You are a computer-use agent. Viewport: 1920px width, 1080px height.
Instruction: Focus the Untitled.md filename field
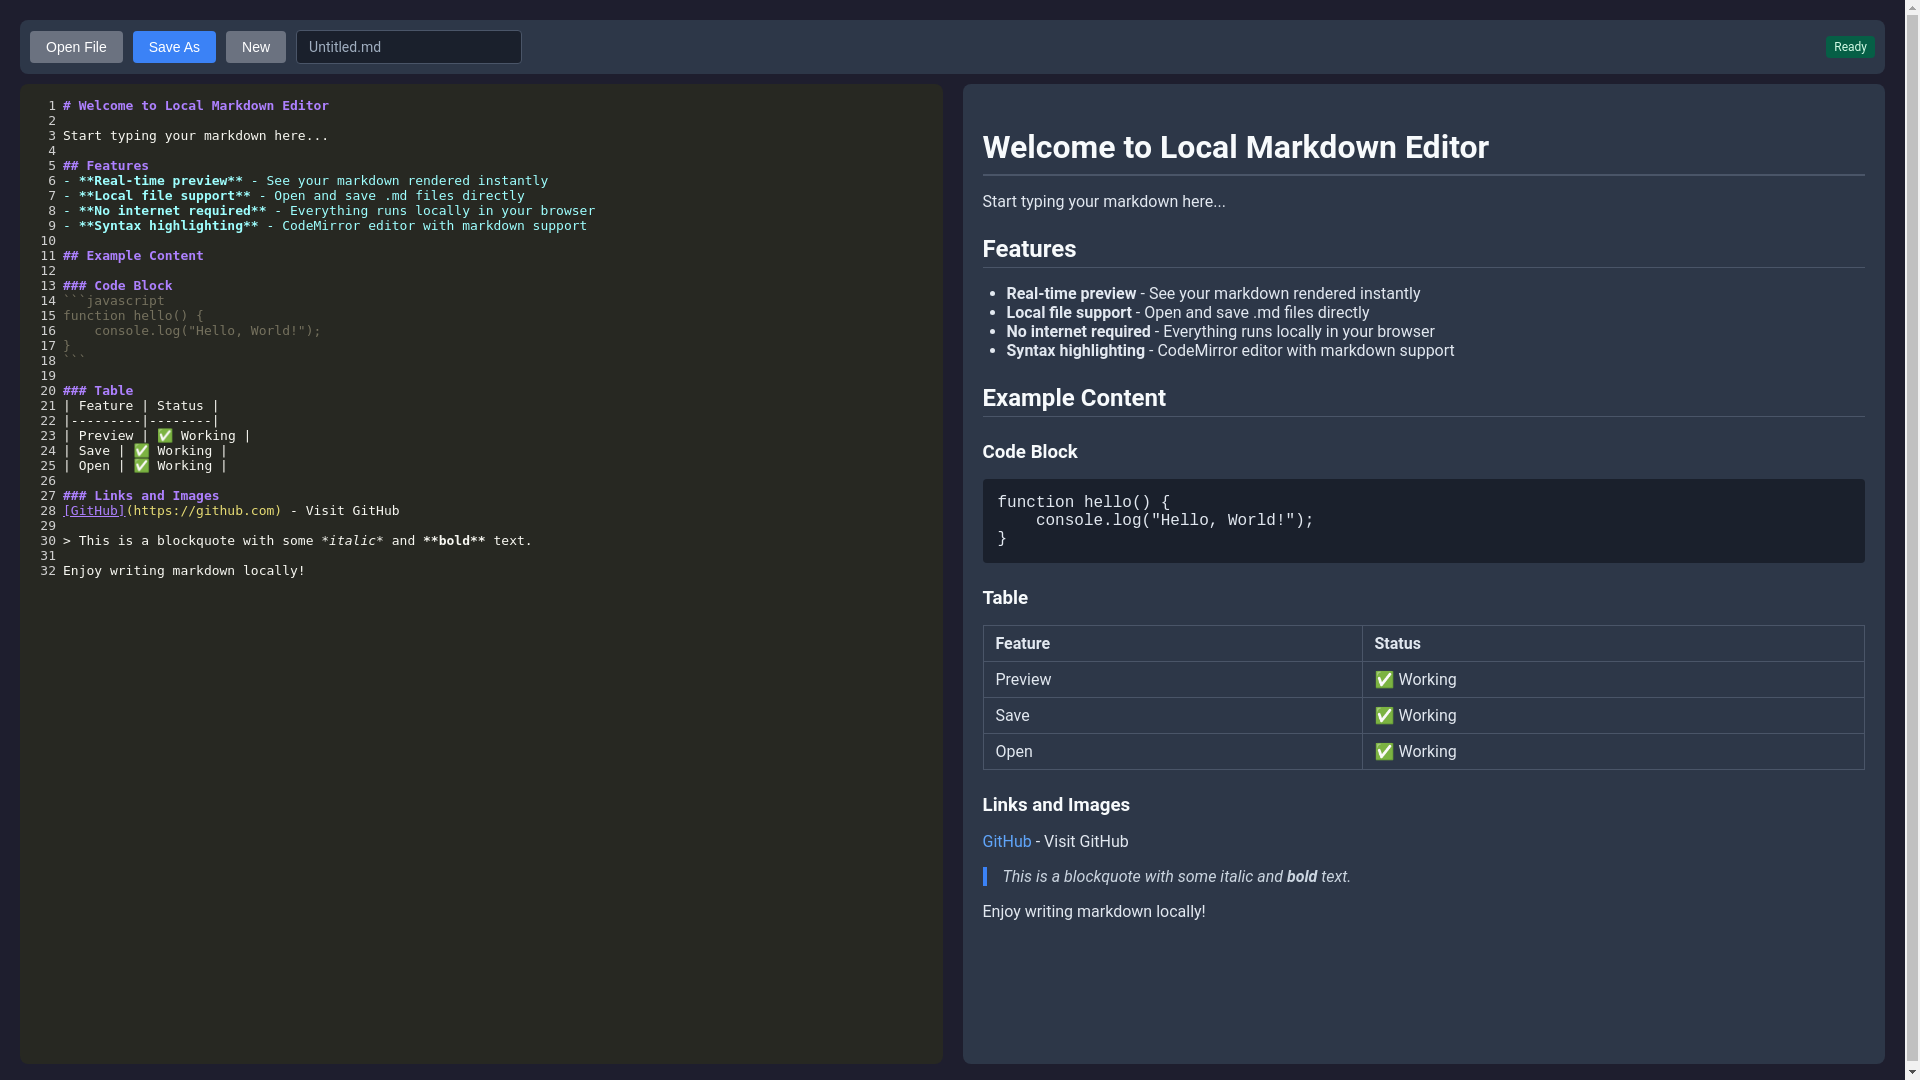coord(408,47)
